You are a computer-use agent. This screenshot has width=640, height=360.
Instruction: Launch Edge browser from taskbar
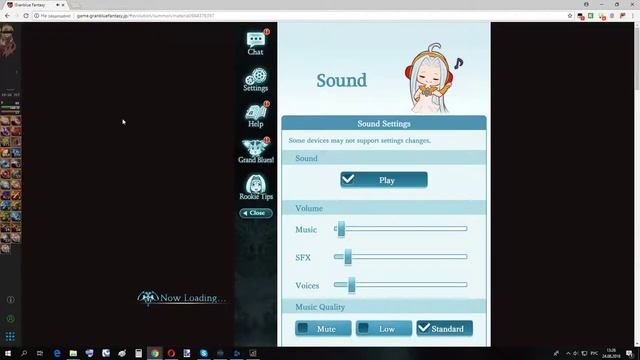pos(57,353)
